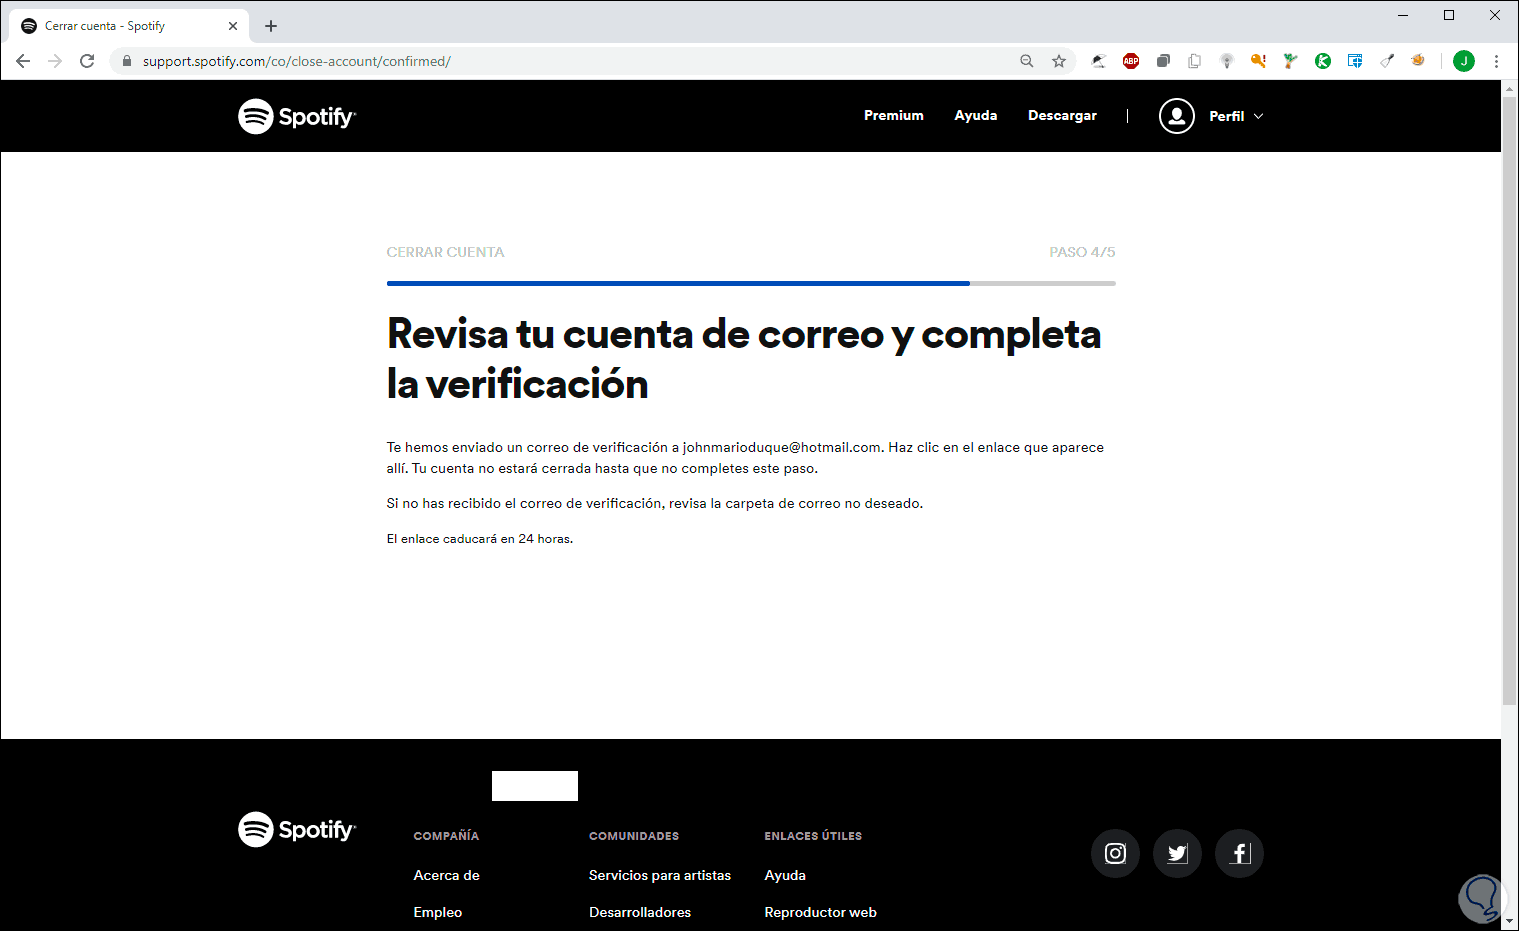This screenshot has height=931, width=1519.
Task: Click the 'Si no has recibido el correo' sentence
Action: click(x=655, y=503)
